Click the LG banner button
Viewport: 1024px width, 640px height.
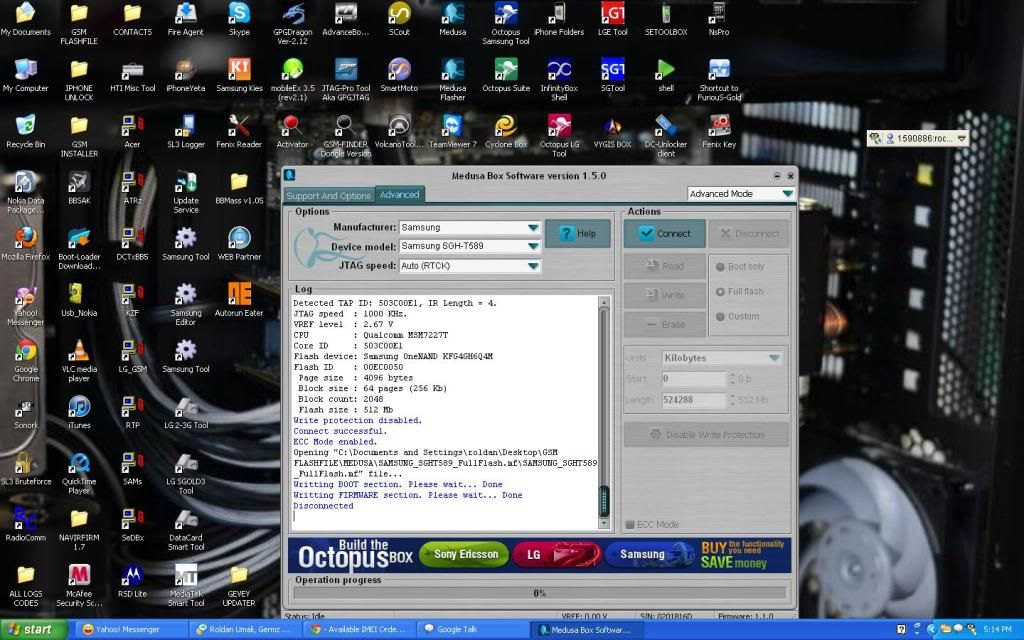coord(556,554)
